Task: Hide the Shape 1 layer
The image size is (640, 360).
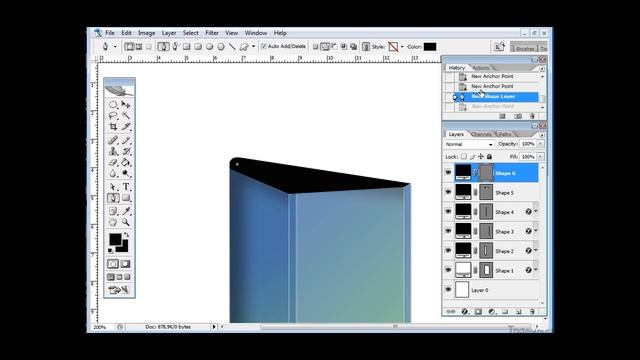Action: click(448, 270)
